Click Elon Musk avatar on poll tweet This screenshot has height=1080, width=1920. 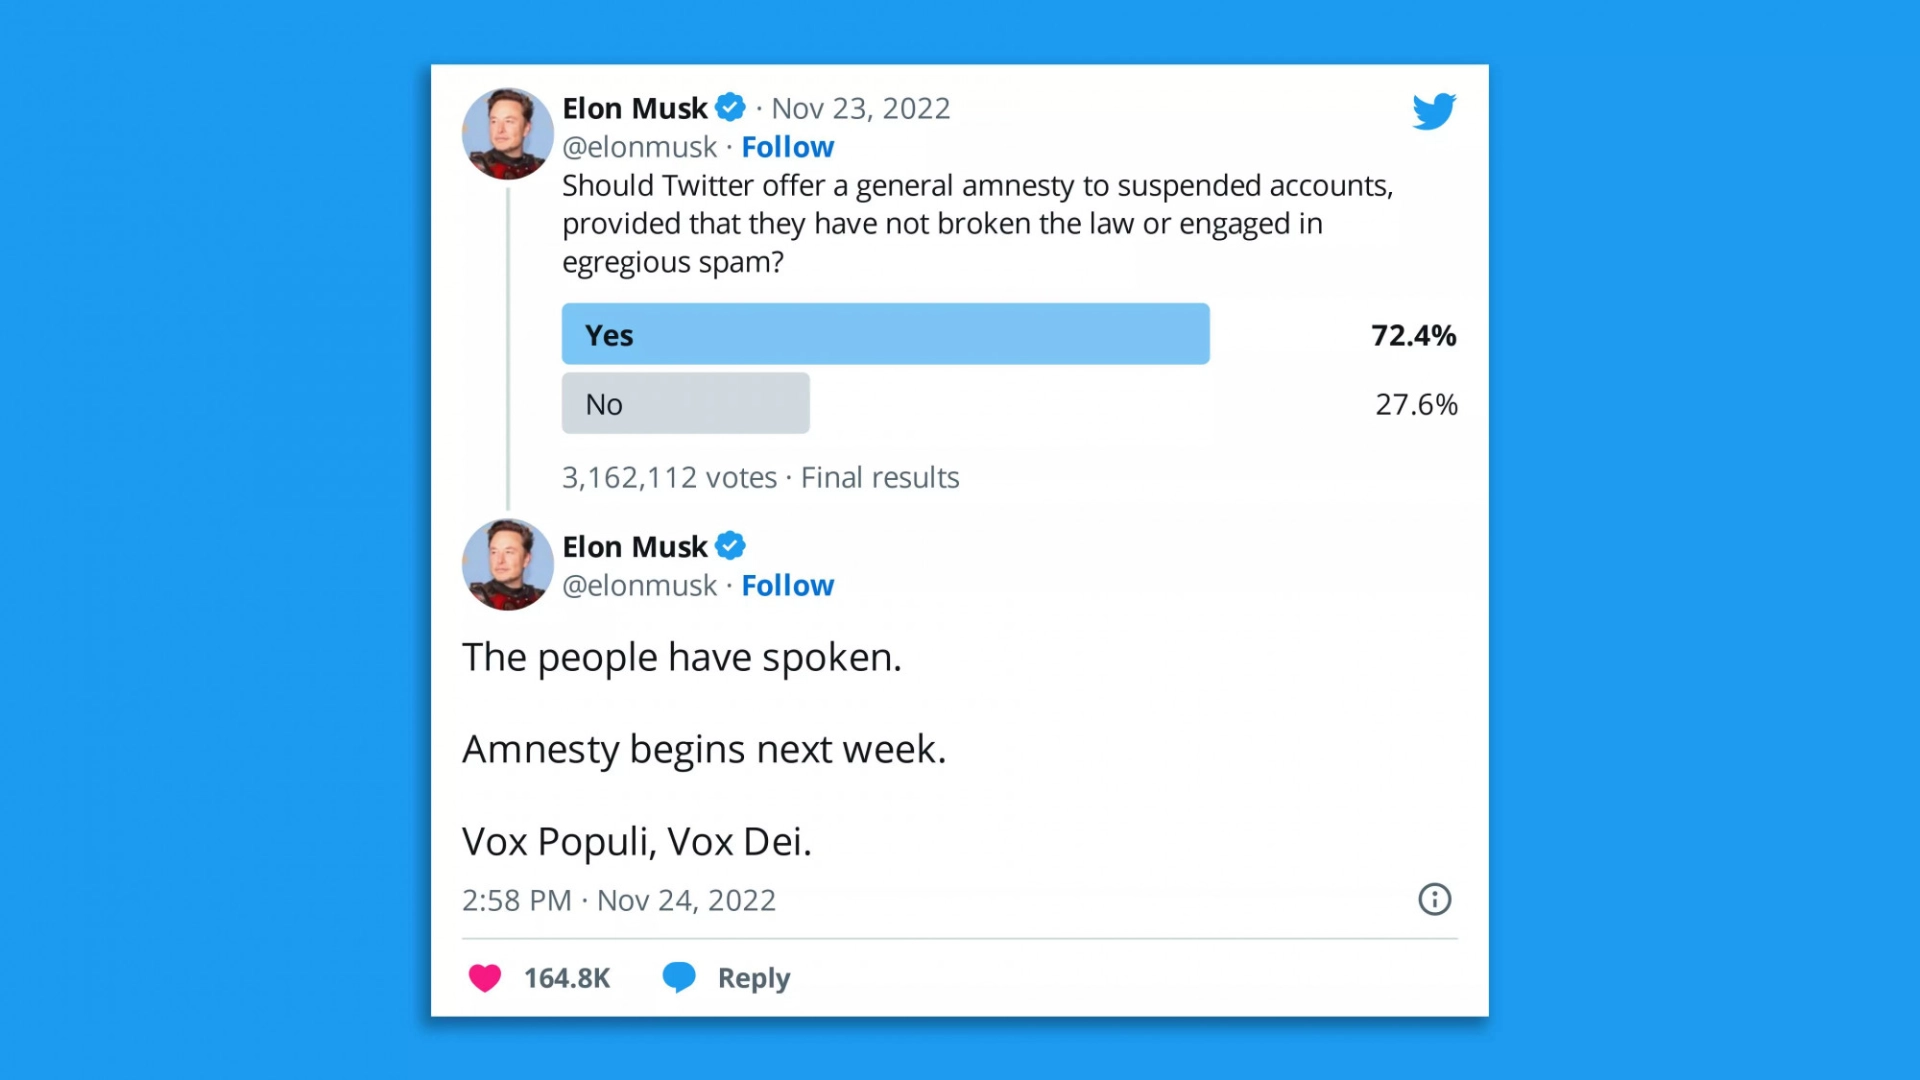[x=507, y=133]
